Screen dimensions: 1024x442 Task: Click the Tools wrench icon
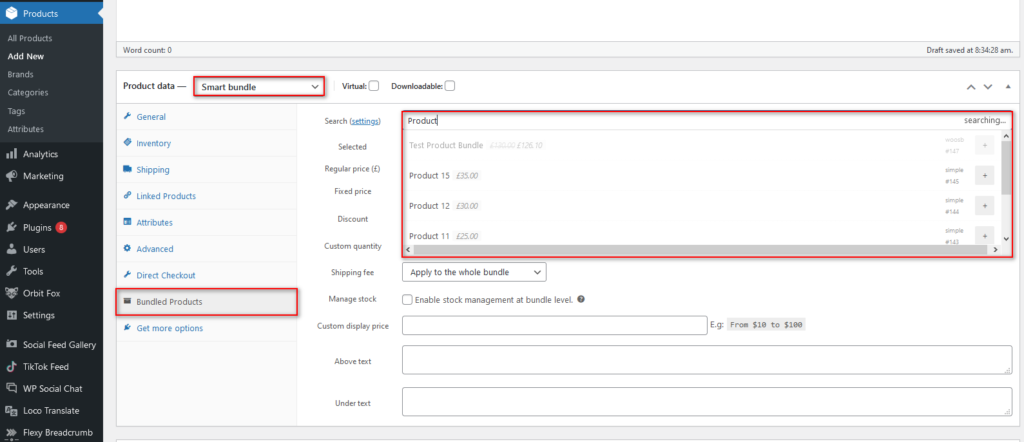click(x=11, y=271)
